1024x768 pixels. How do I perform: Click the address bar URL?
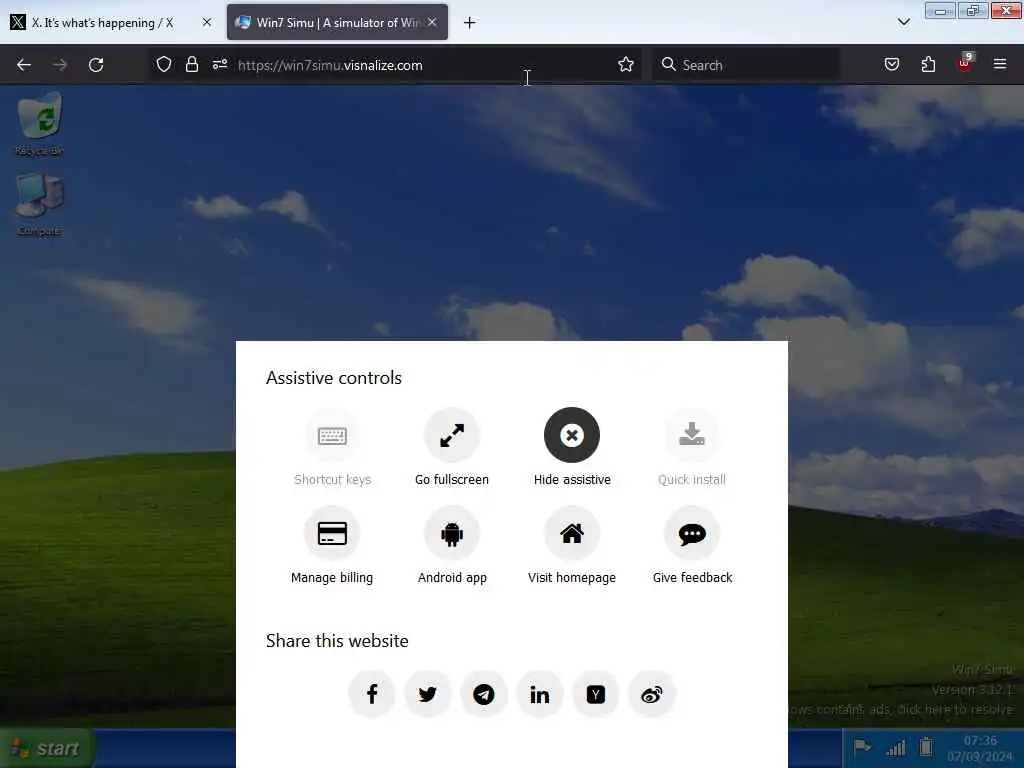click(330, 65)
